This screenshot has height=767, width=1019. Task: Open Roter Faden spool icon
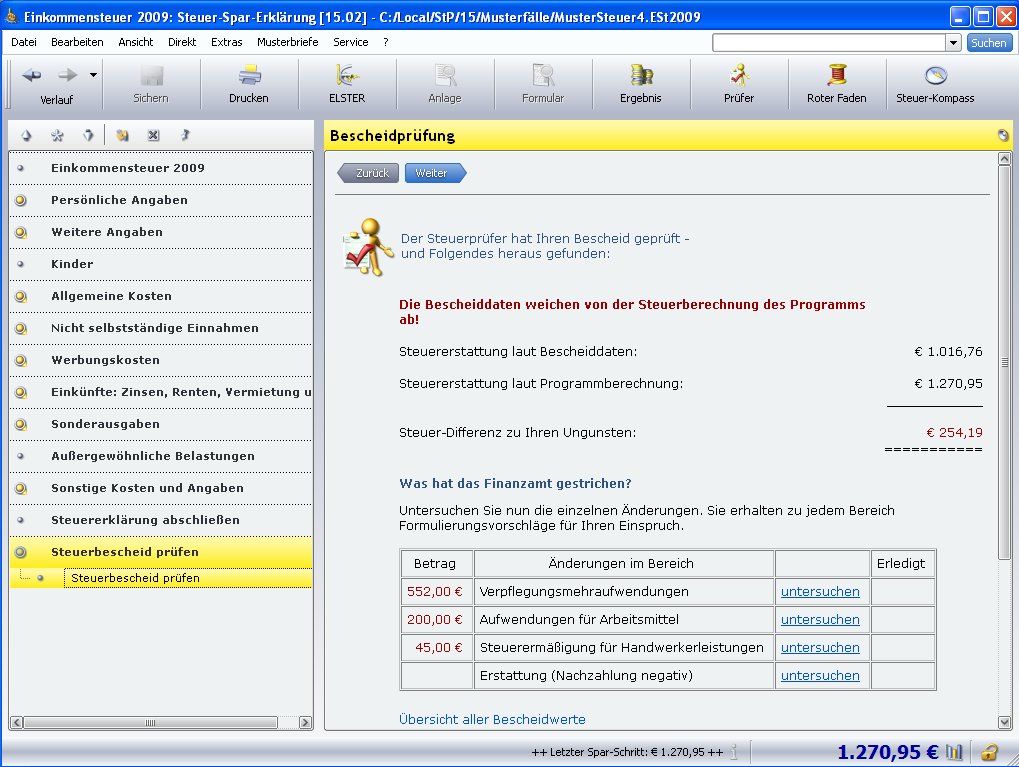(x=837, y=76)
